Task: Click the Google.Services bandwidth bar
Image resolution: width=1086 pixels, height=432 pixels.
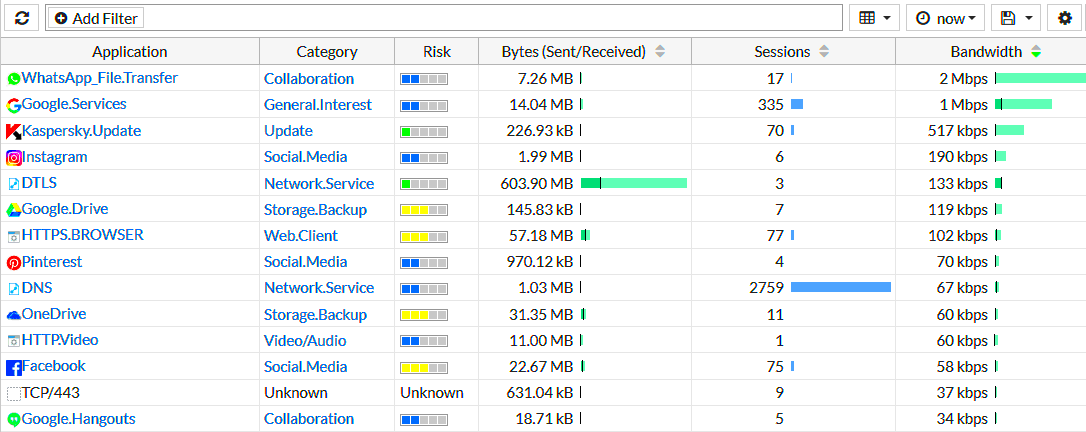Action: (x=1024, y=104)
